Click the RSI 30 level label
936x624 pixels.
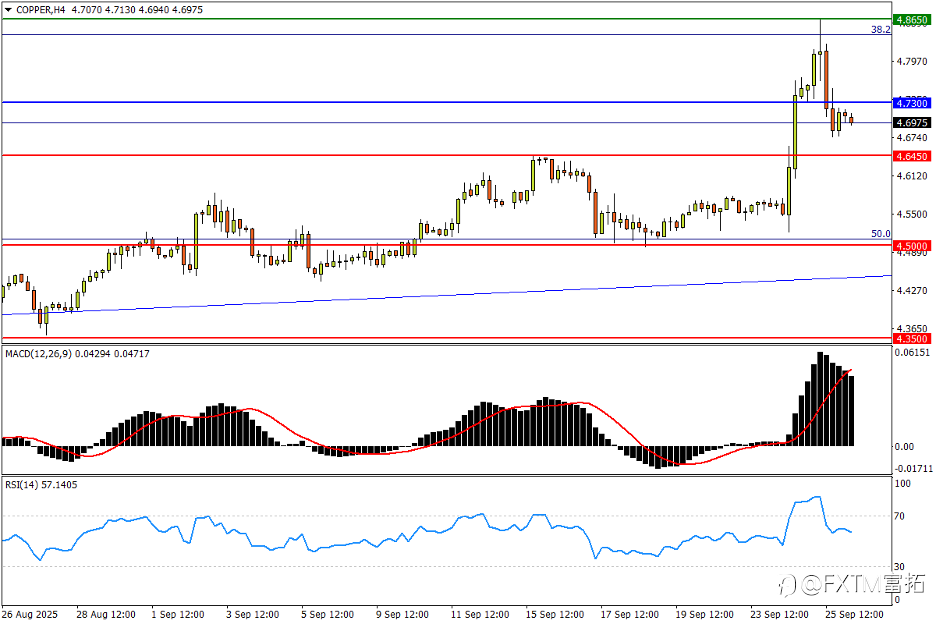[899, 566]
